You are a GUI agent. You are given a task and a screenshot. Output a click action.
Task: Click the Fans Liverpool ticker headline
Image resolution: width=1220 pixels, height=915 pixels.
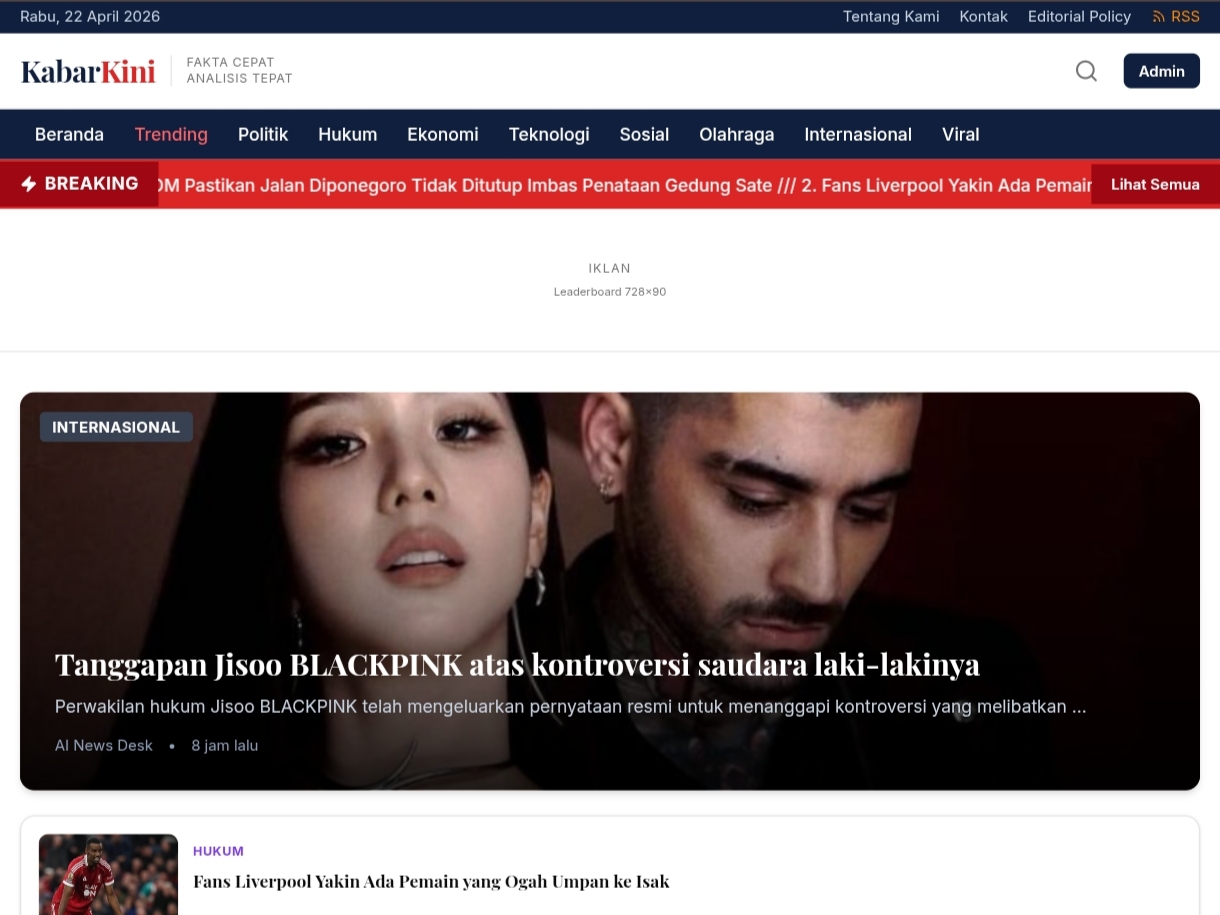(946, 185)
